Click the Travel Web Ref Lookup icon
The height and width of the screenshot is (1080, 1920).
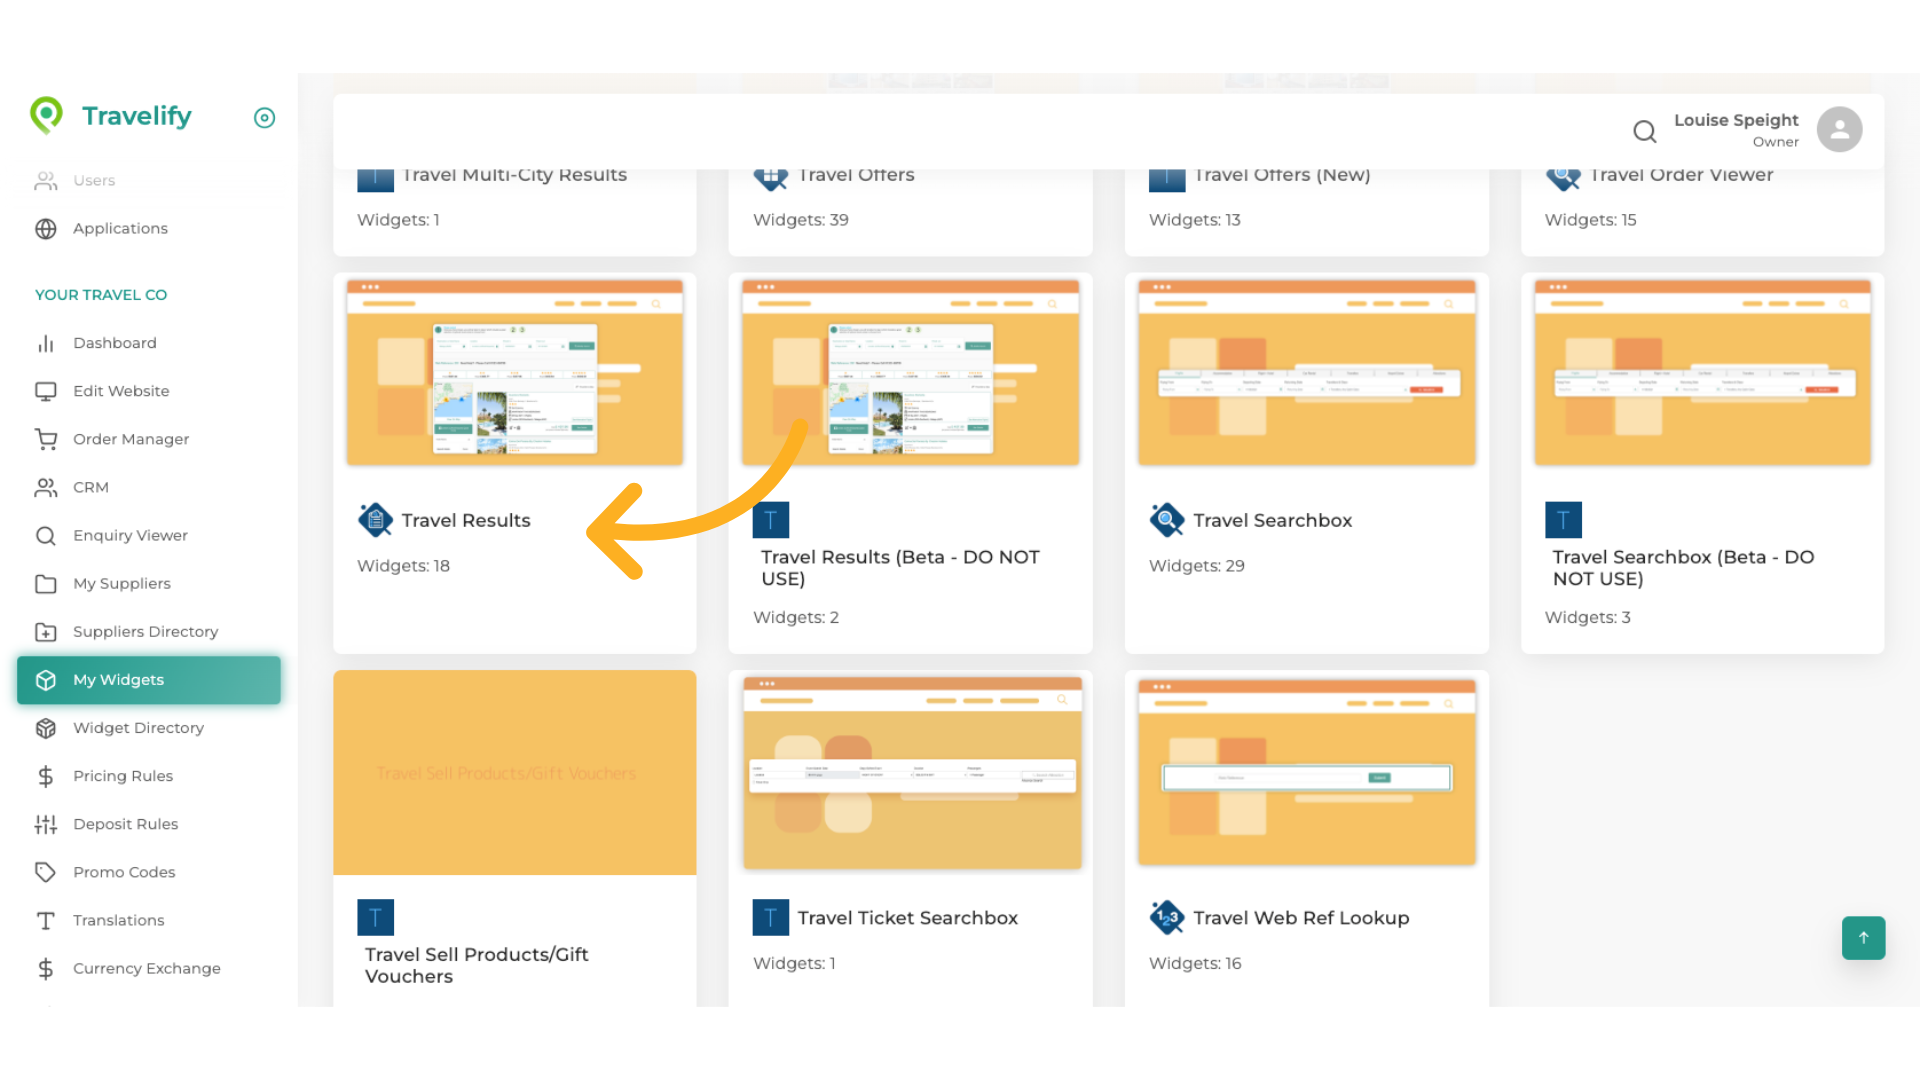click(x=1166, y=917)
